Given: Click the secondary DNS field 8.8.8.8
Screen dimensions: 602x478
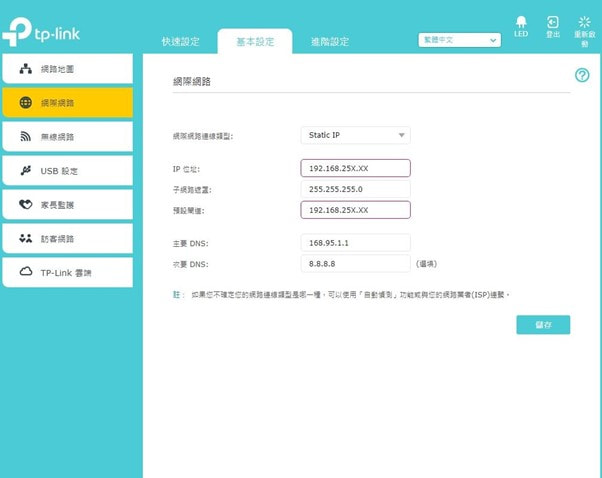Looking at the screenshot, I should pos(356,264).
